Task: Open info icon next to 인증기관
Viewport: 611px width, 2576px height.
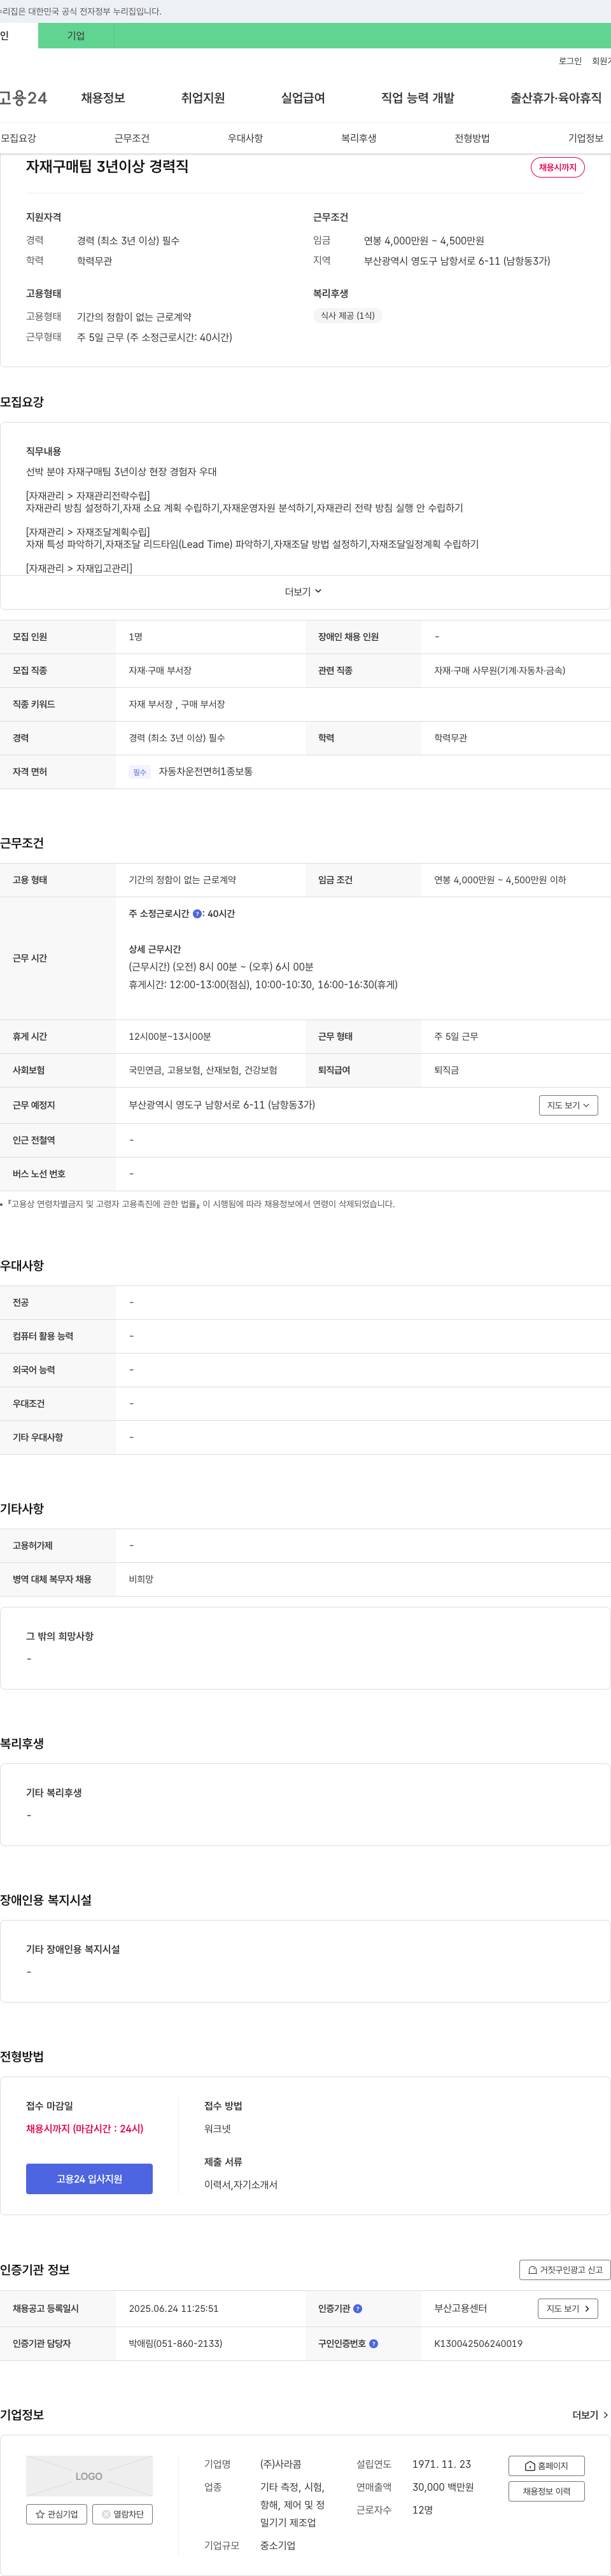Action: [x=358, y=2308]
